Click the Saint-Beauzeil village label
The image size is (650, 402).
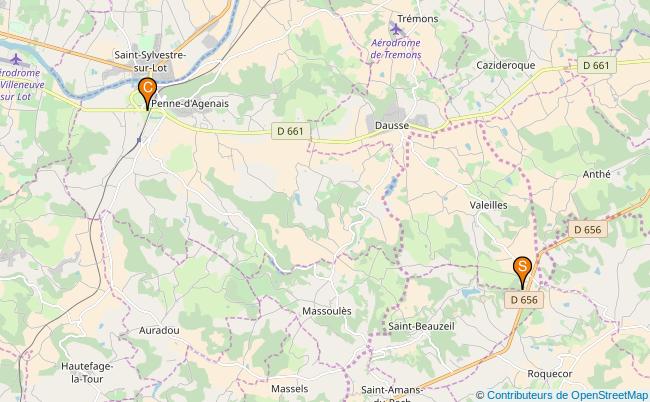(x=421, y=326)
